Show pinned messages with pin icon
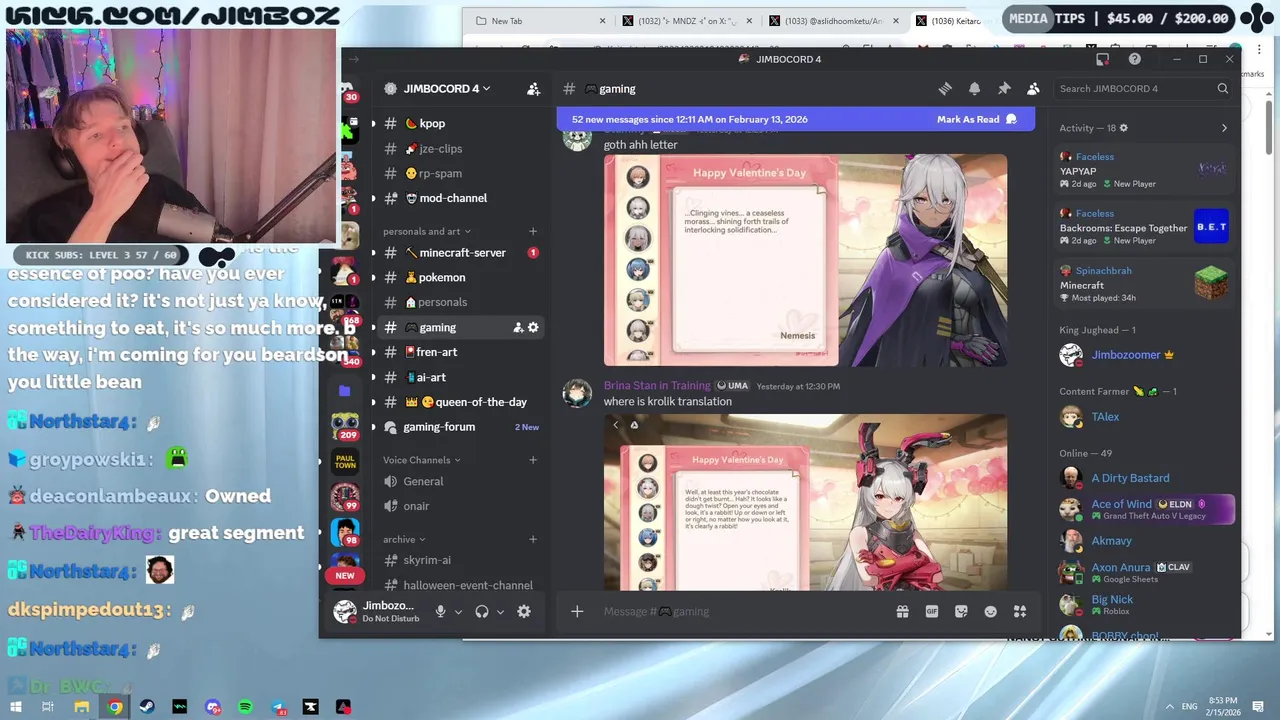Image resolution: width=1280 pixels, height=720 pixels. [x=1004, y=89]
